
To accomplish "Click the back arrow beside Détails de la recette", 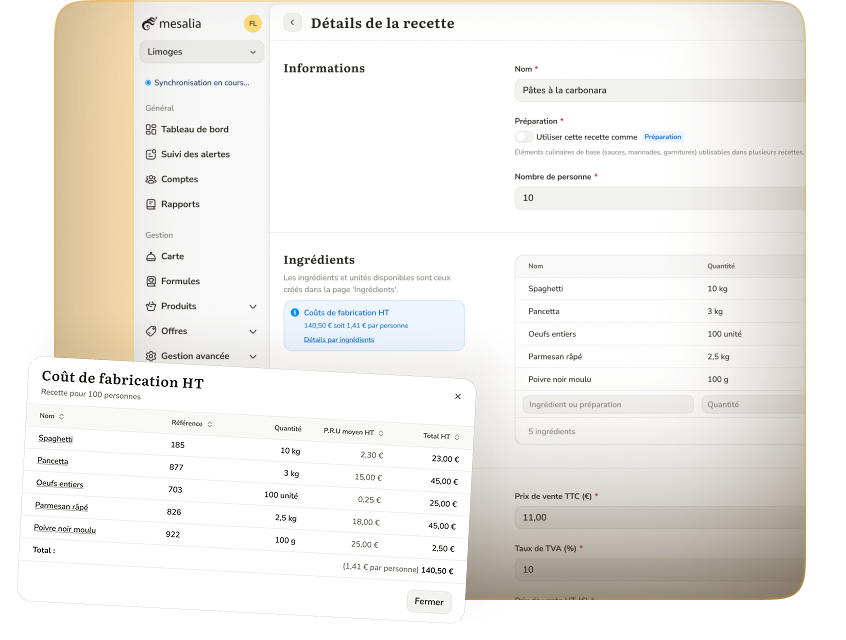I will (292, 23).
